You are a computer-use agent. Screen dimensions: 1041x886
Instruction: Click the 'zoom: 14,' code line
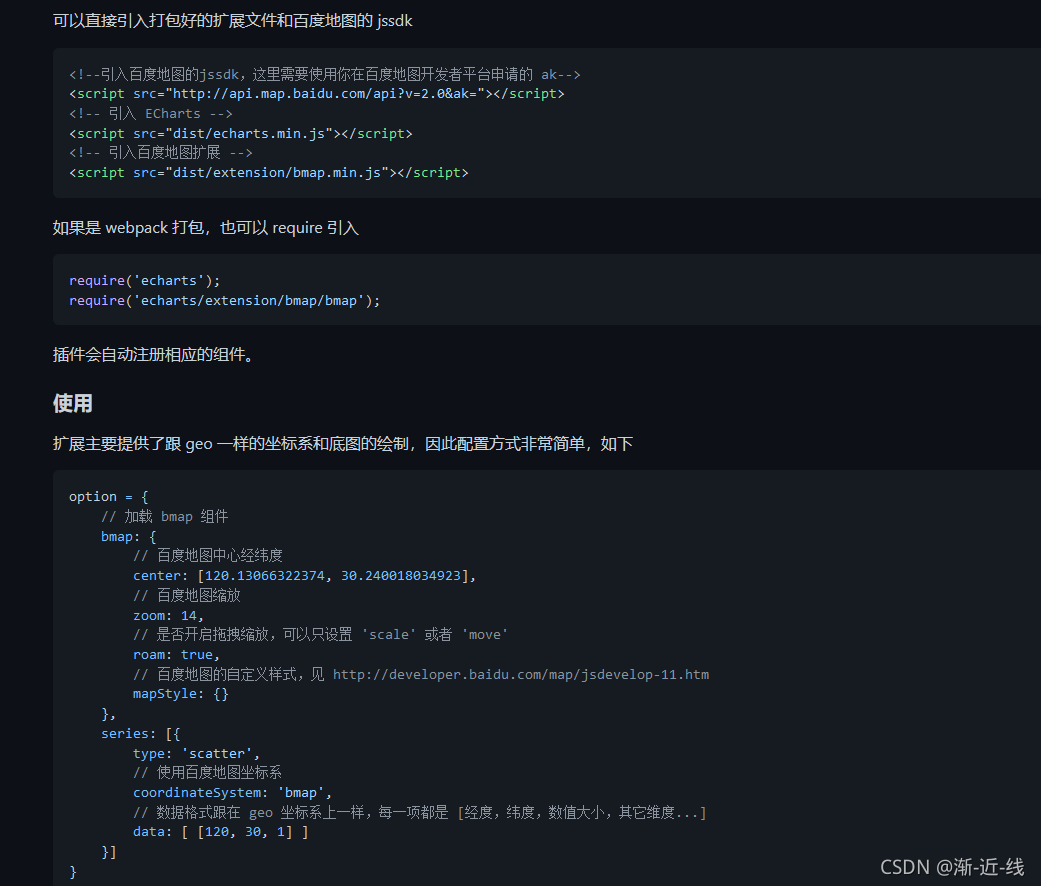[x=168, y=615]
